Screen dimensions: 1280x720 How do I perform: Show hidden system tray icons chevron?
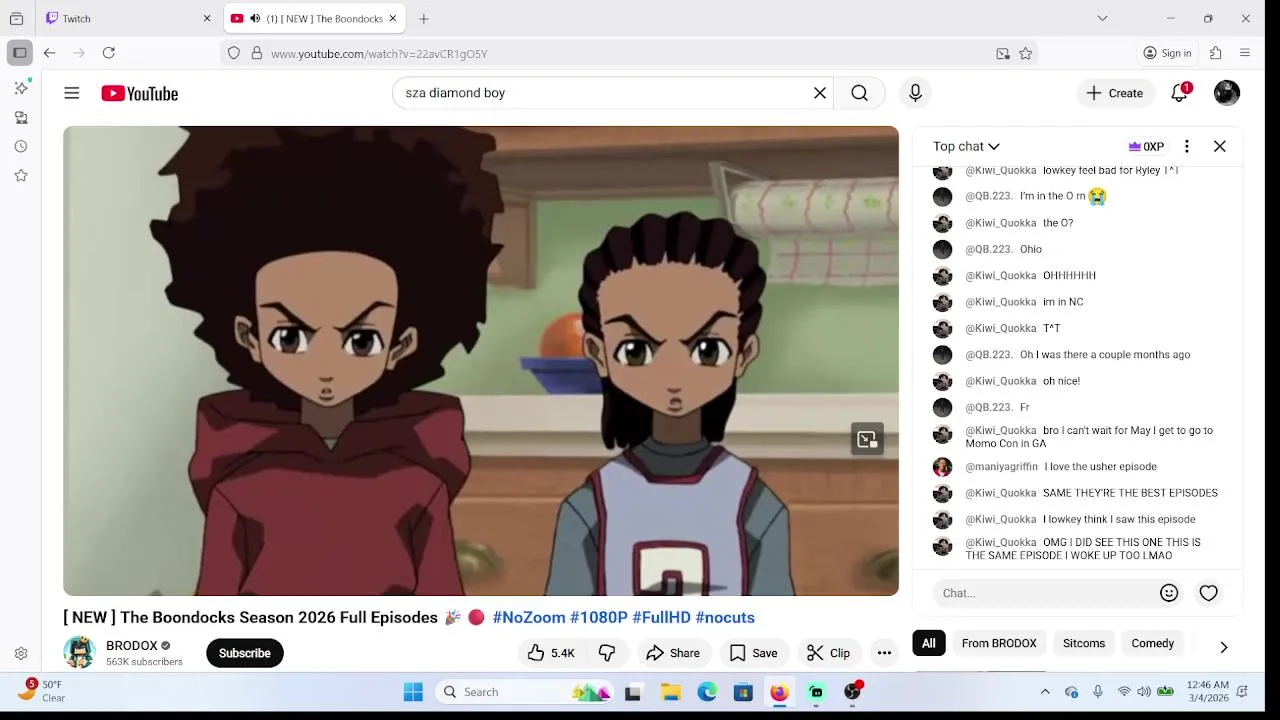click(x=1045, y=692)
